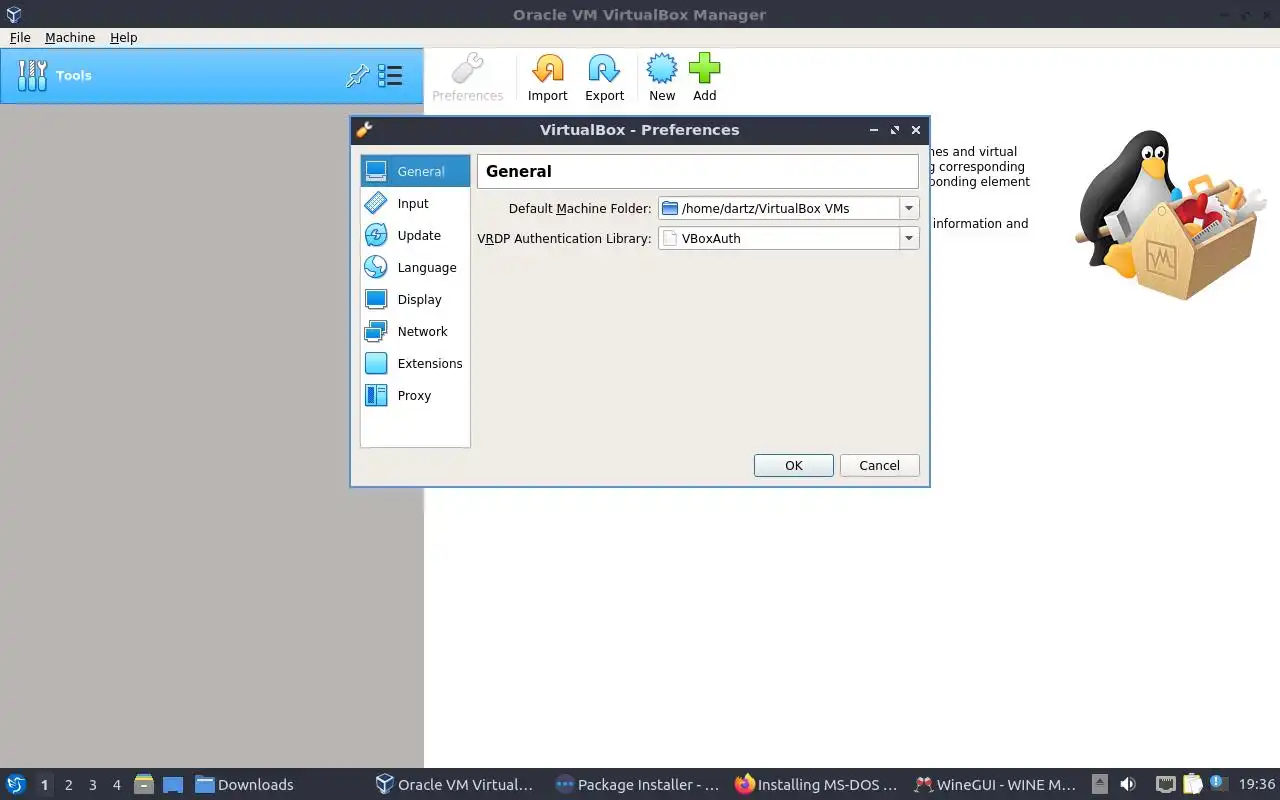The width and height of the screenshot is (1280, 800).
Task: Open the system start menu
Action: coord(16,784)
